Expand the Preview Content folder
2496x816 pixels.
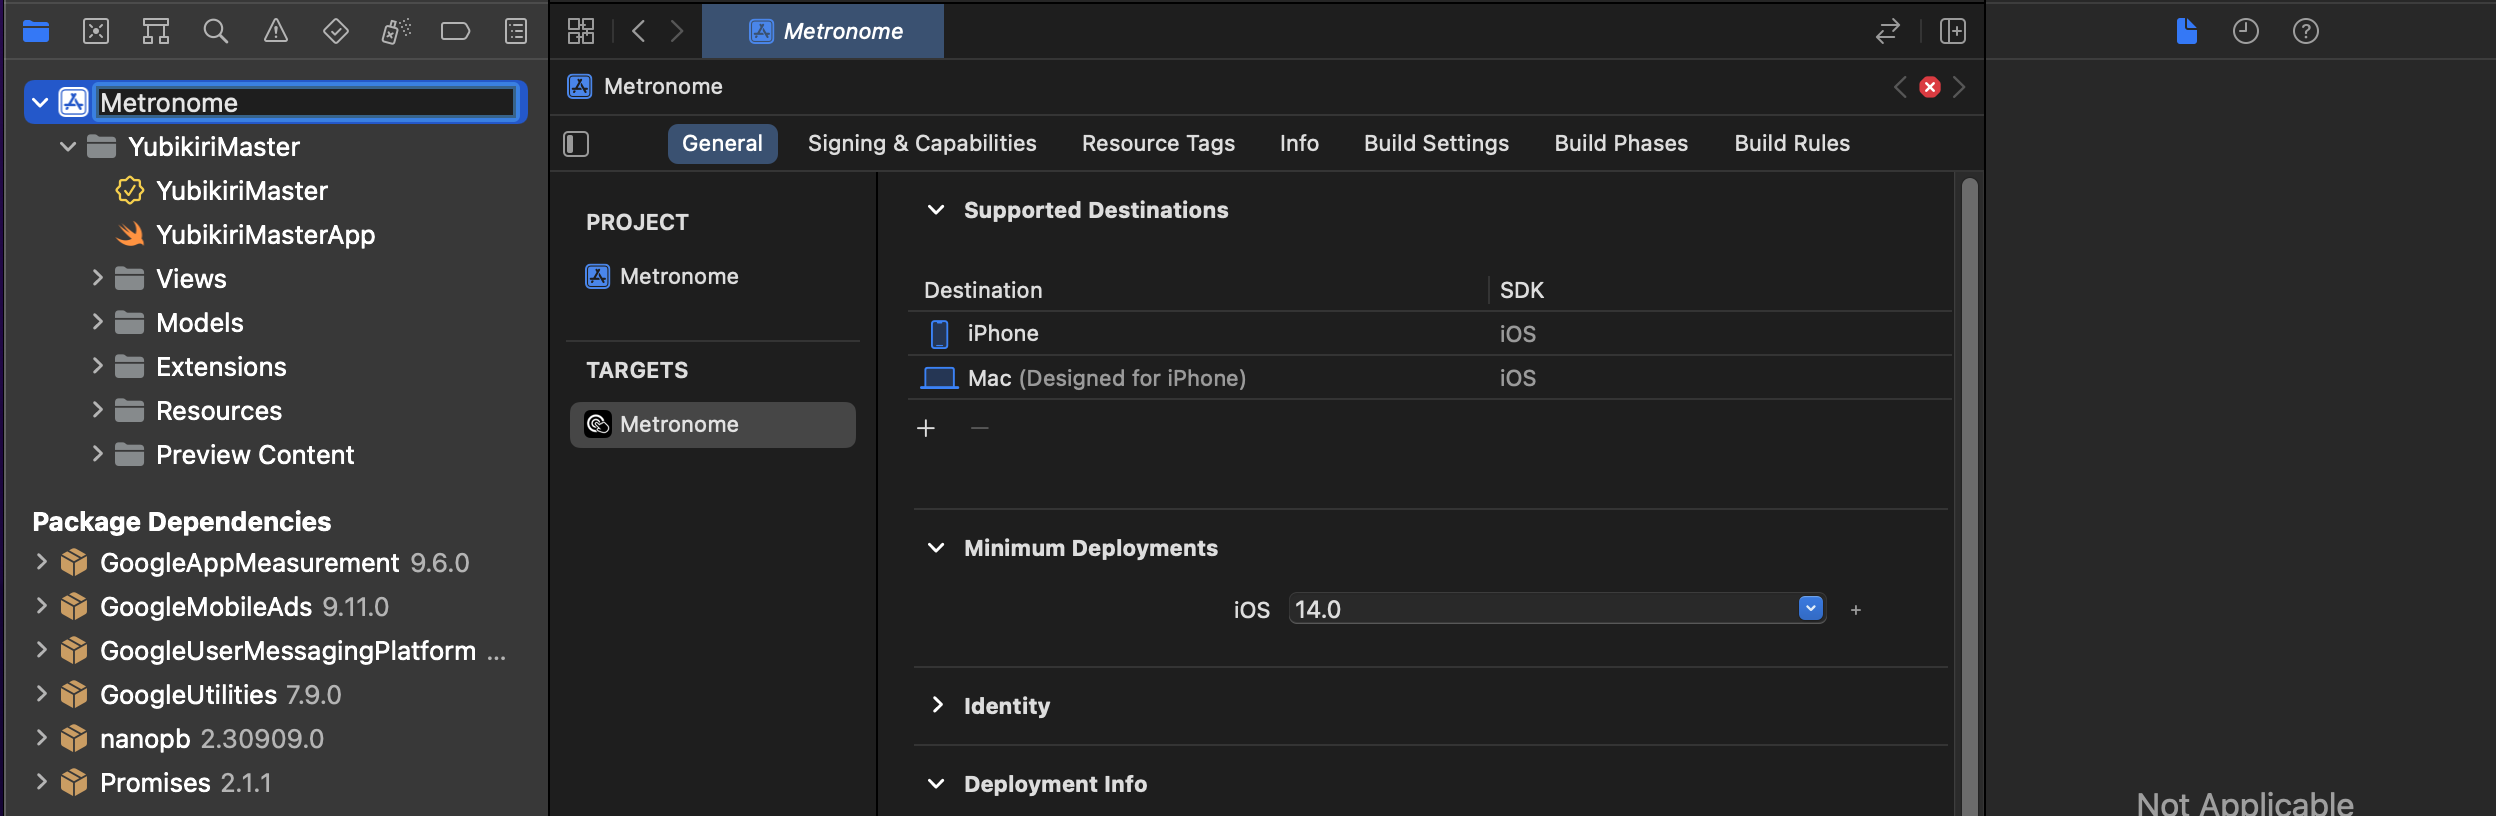pyautogui.click(x=97, y=454)
